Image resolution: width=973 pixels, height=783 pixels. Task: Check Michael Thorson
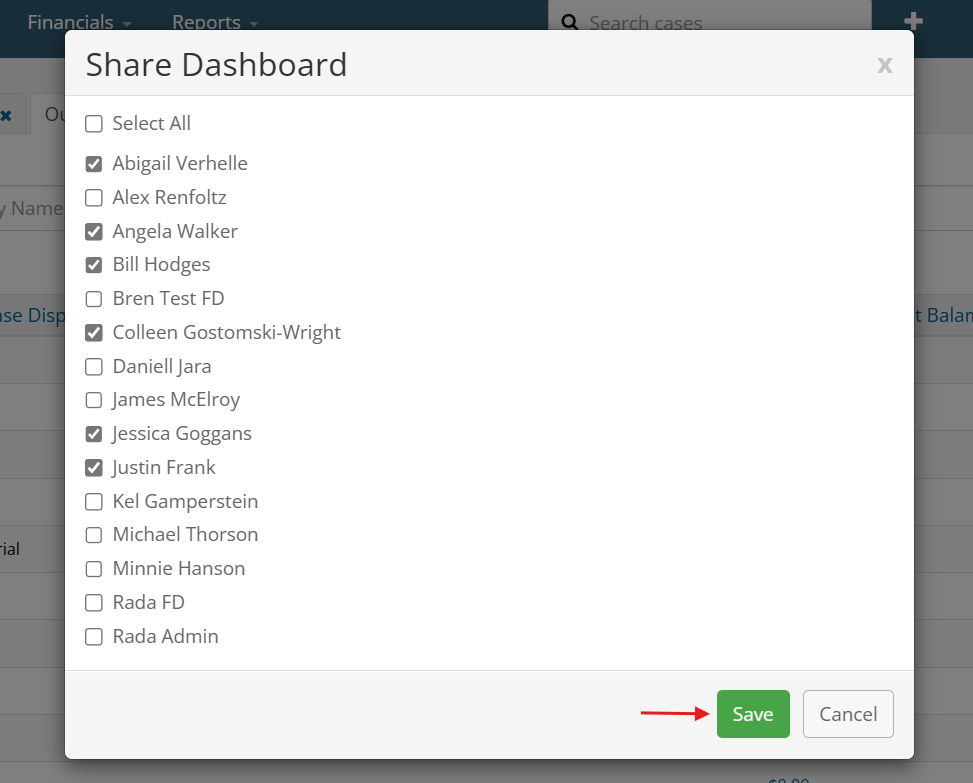[94, 535]
